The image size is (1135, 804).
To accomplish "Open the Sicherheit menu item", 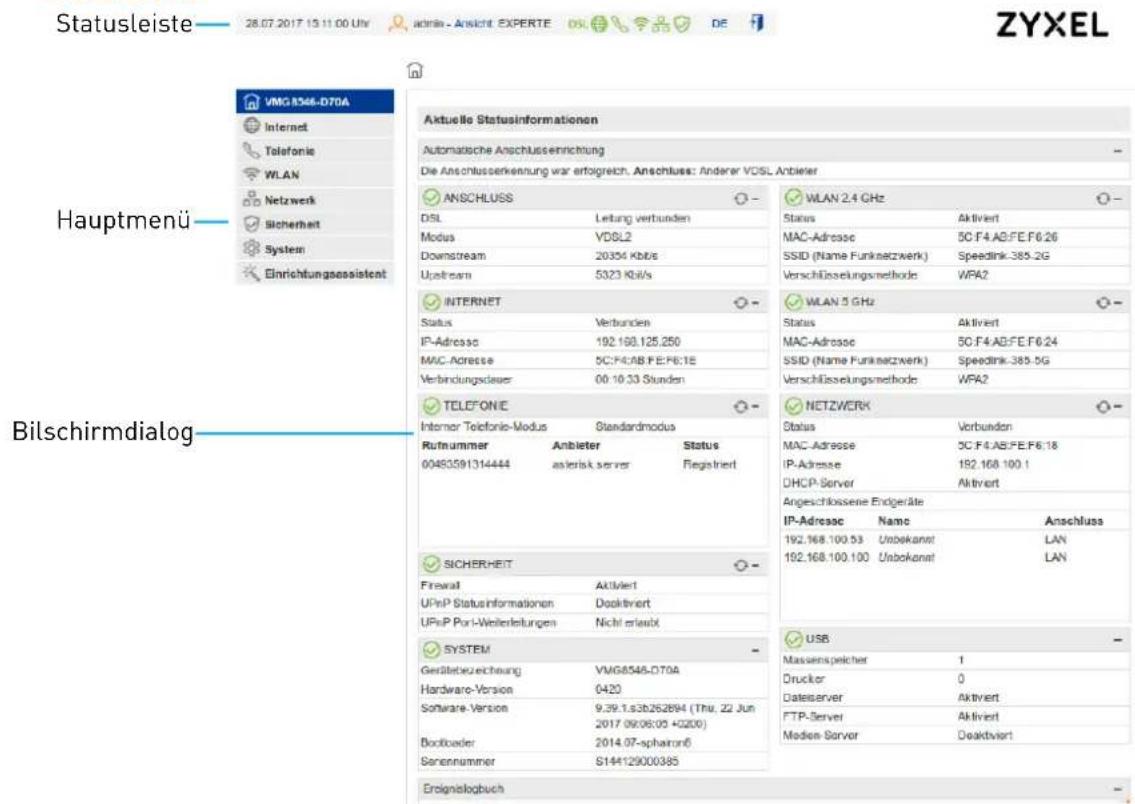I will click(x=315, y=224).
